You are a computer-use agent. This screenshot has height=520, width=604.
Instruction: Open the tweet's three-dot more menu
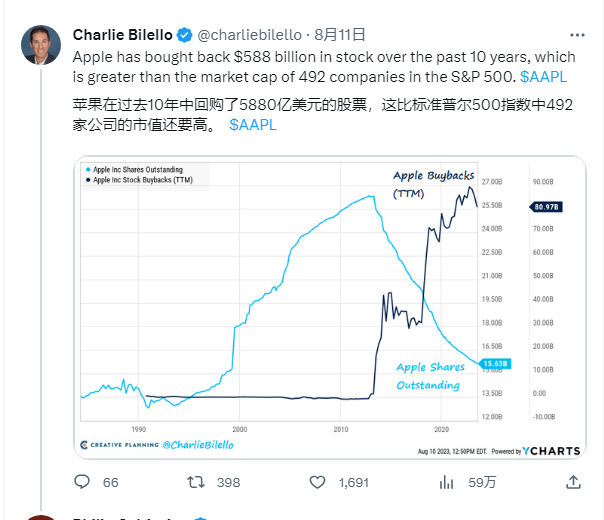point(577,35)
